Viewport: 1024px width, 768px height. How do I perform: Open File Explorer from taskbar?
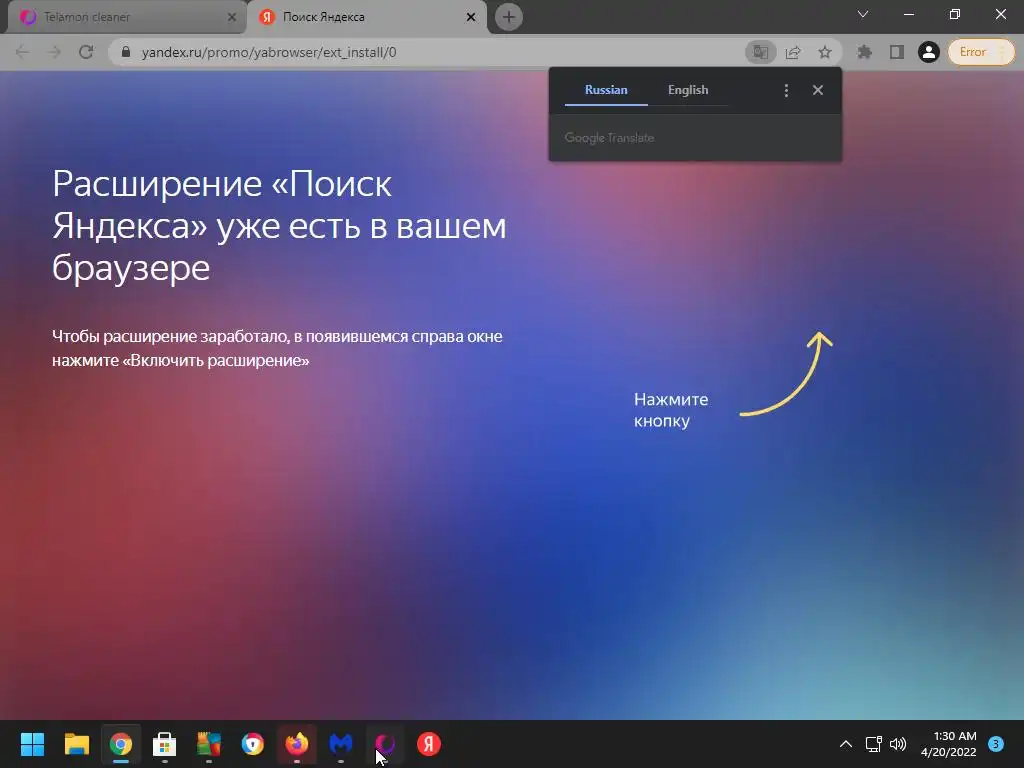coord(76,744)
